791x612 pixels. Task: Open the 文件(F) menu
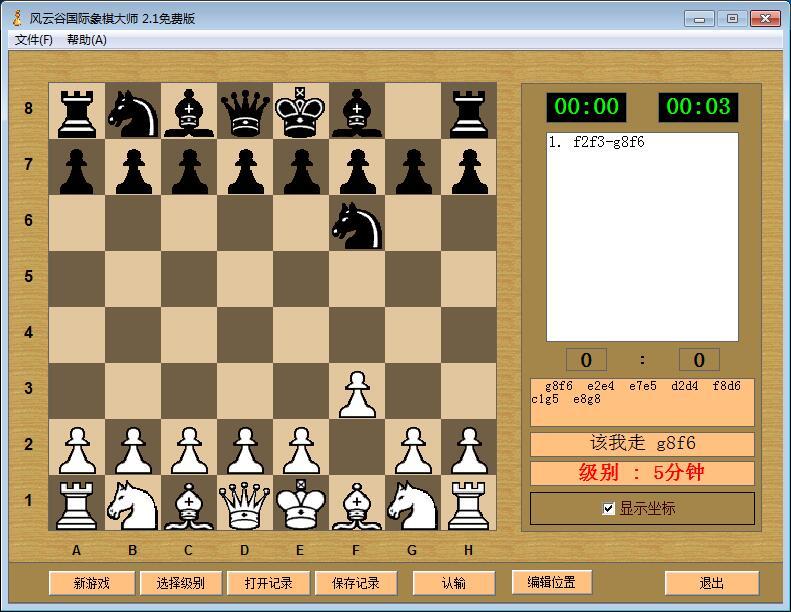(34, 40)
